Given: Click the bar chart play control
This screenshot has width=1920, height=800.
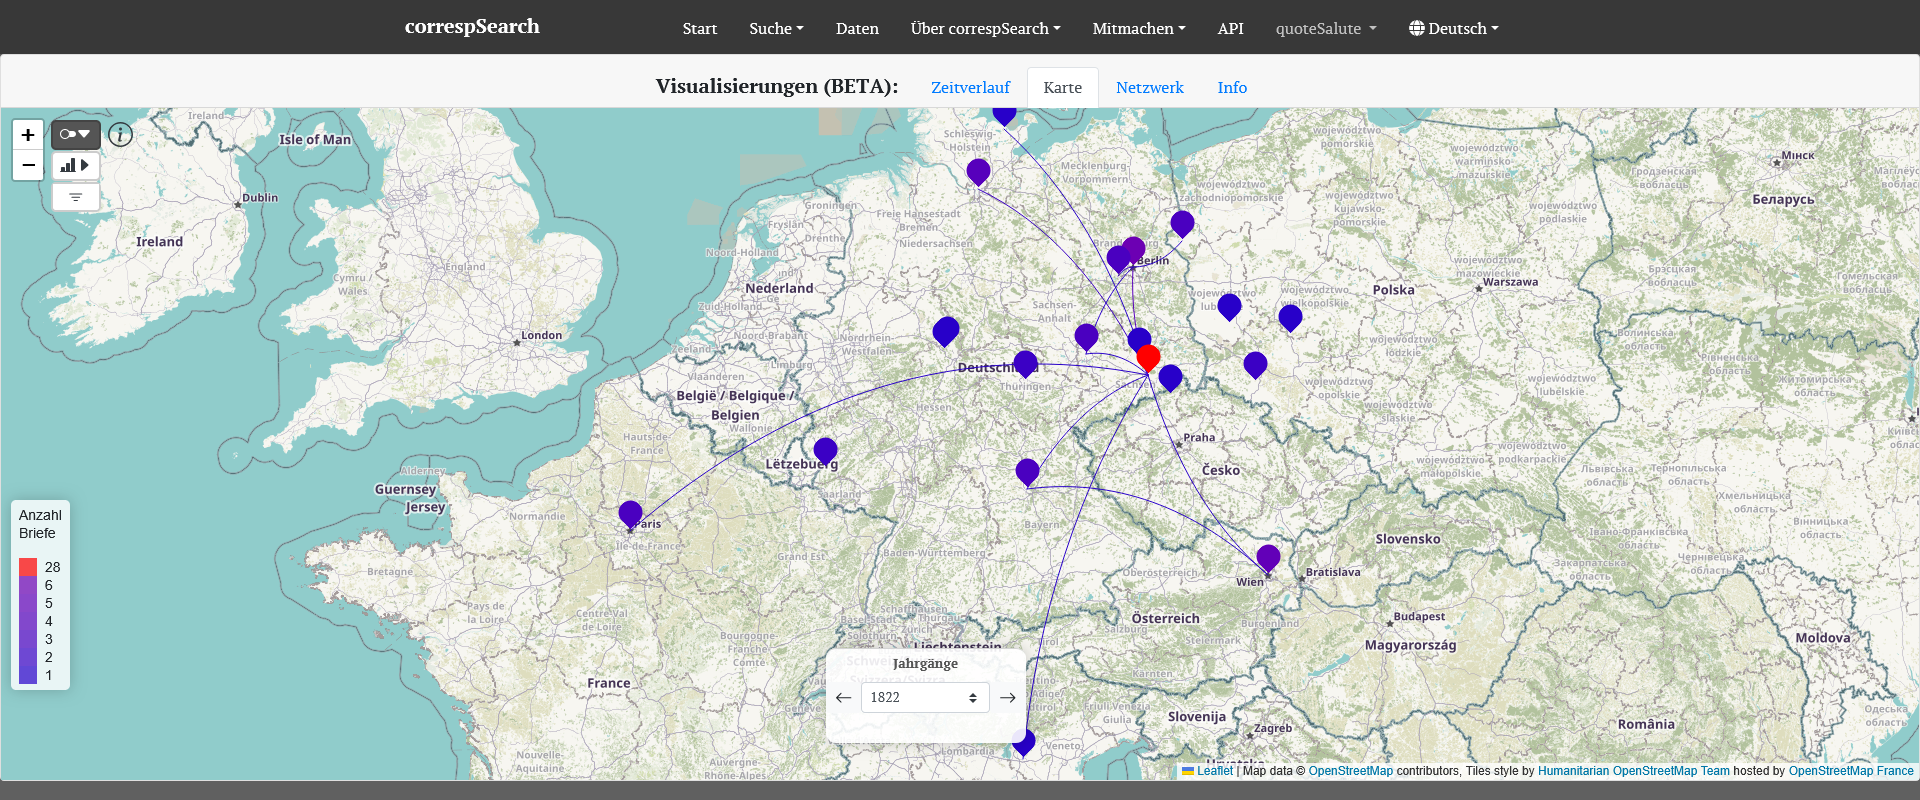Looking at the screenshot, I should pos(76,165).
